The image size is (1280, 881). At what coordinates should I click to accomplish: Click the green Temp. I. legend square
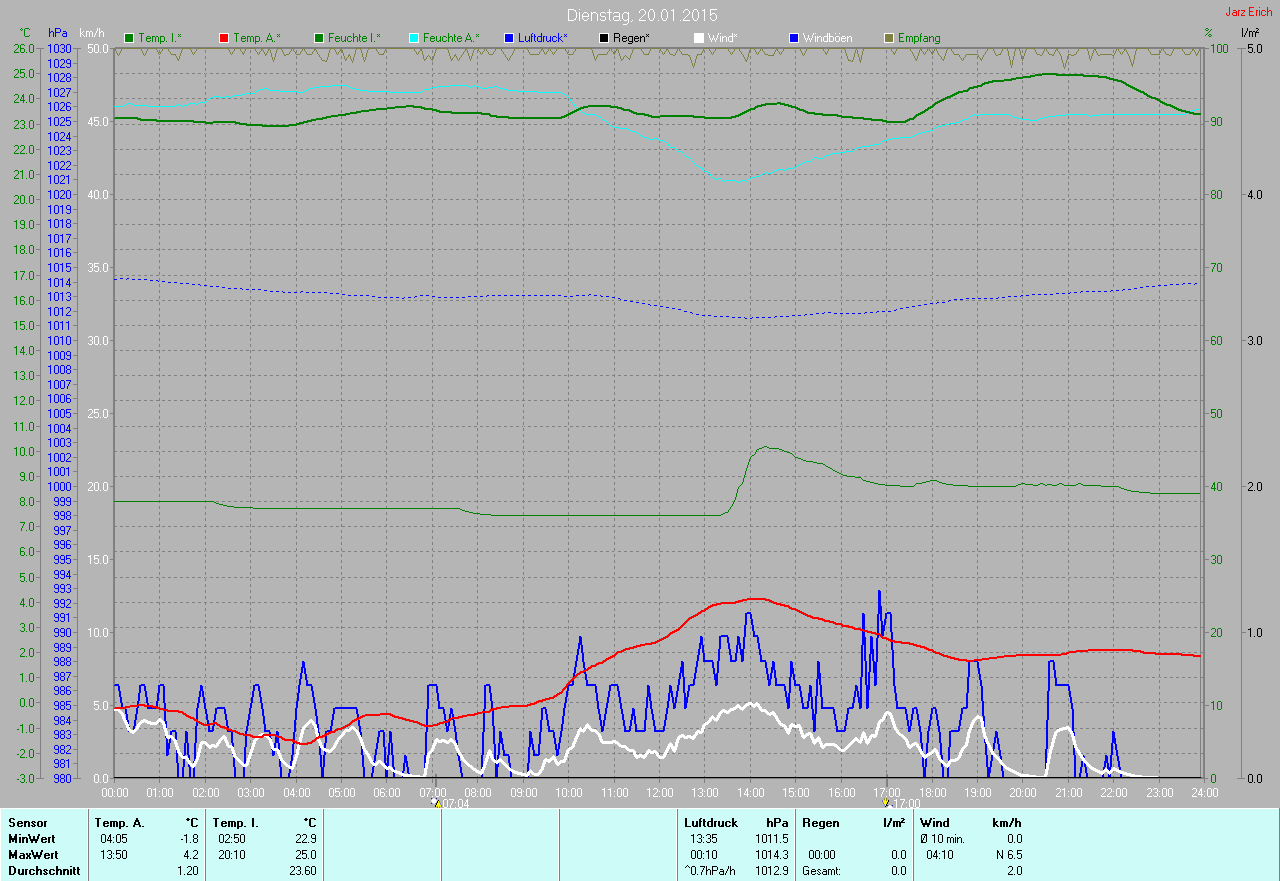point(129,38)
